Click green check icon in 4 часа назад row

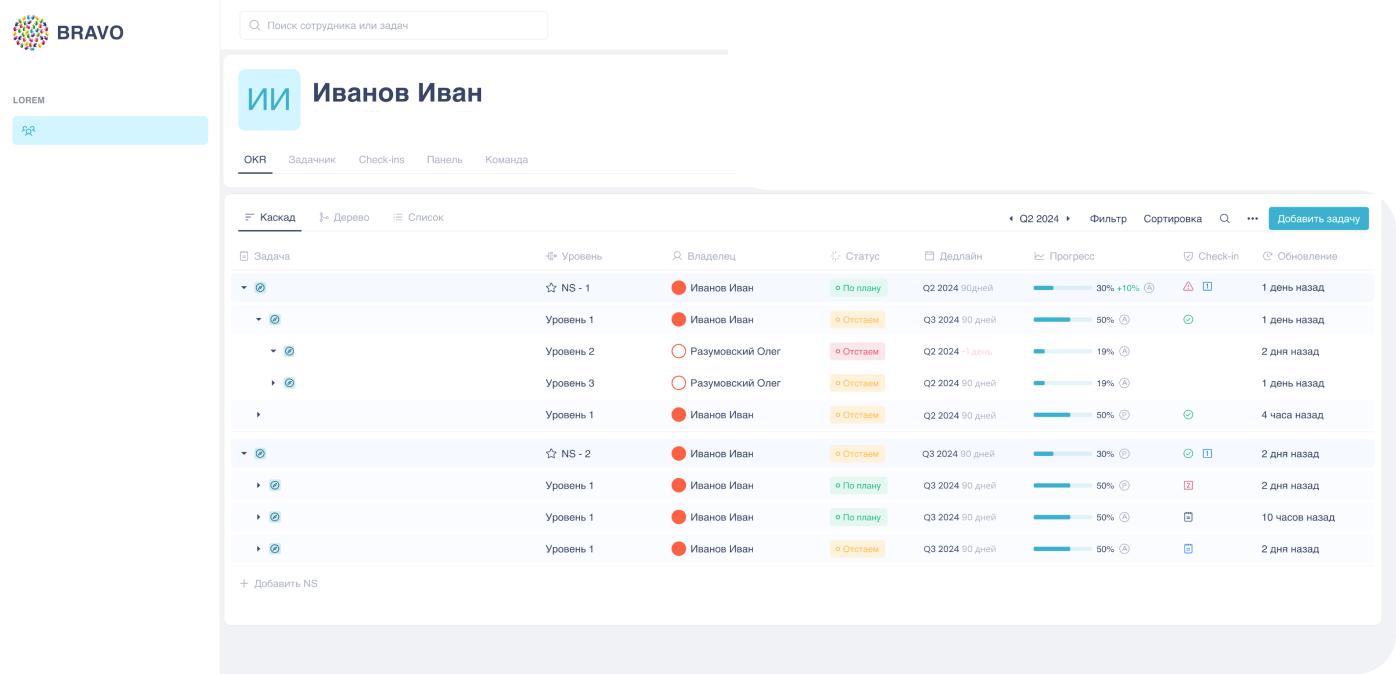pos(1188,414)
